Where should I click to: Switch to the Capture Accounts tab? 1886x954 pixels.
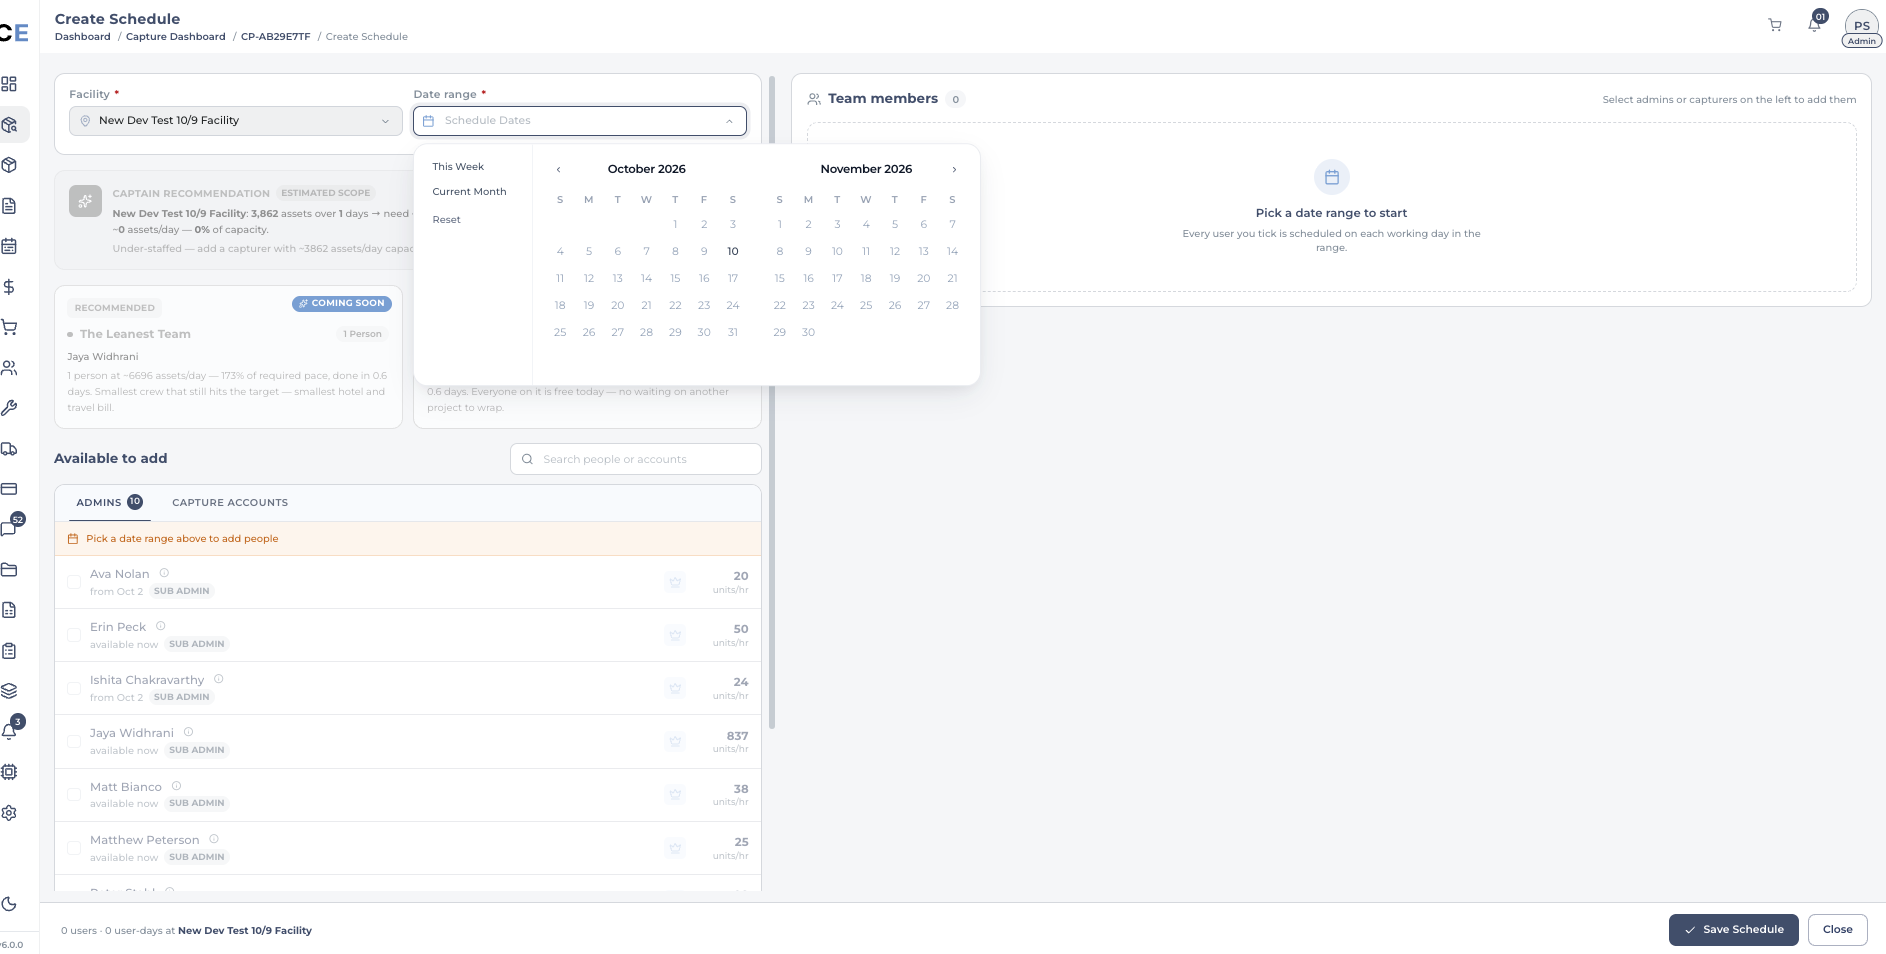point(230,503)
